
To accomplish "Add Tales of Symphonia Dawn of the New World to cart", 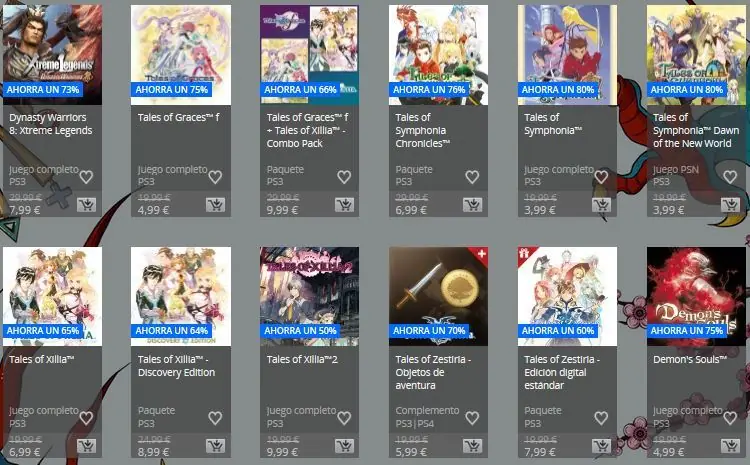I will click(x=730, y=205).
